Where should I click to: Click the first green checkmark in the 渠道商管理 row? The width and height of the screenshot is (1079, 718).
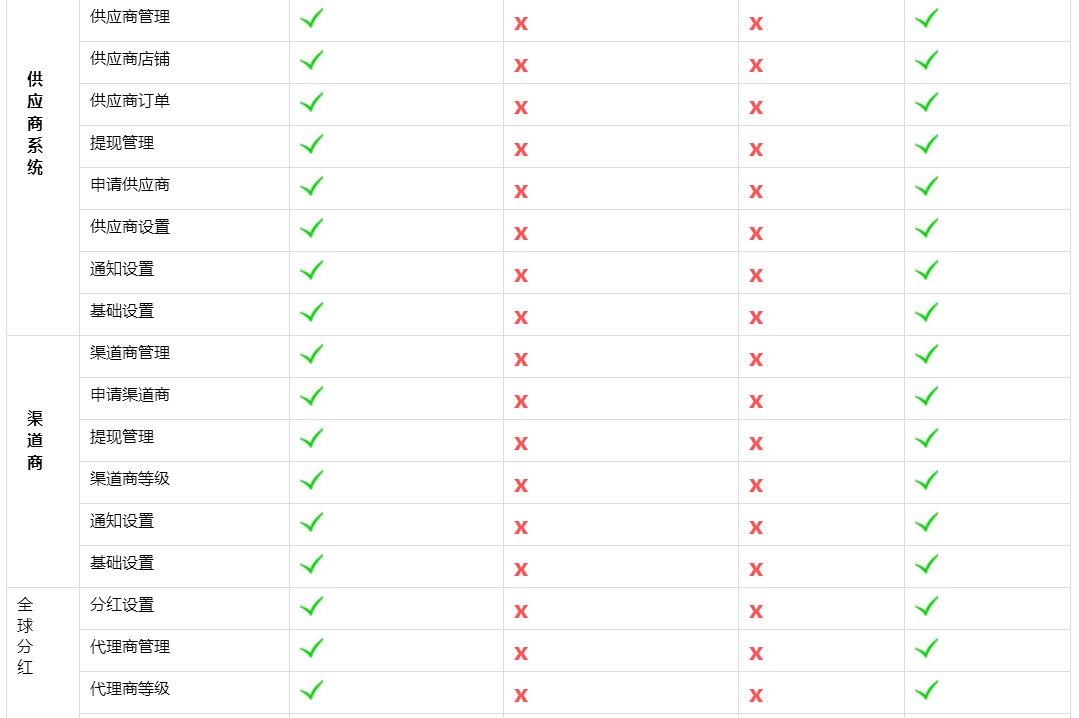(x=312, y=354)
